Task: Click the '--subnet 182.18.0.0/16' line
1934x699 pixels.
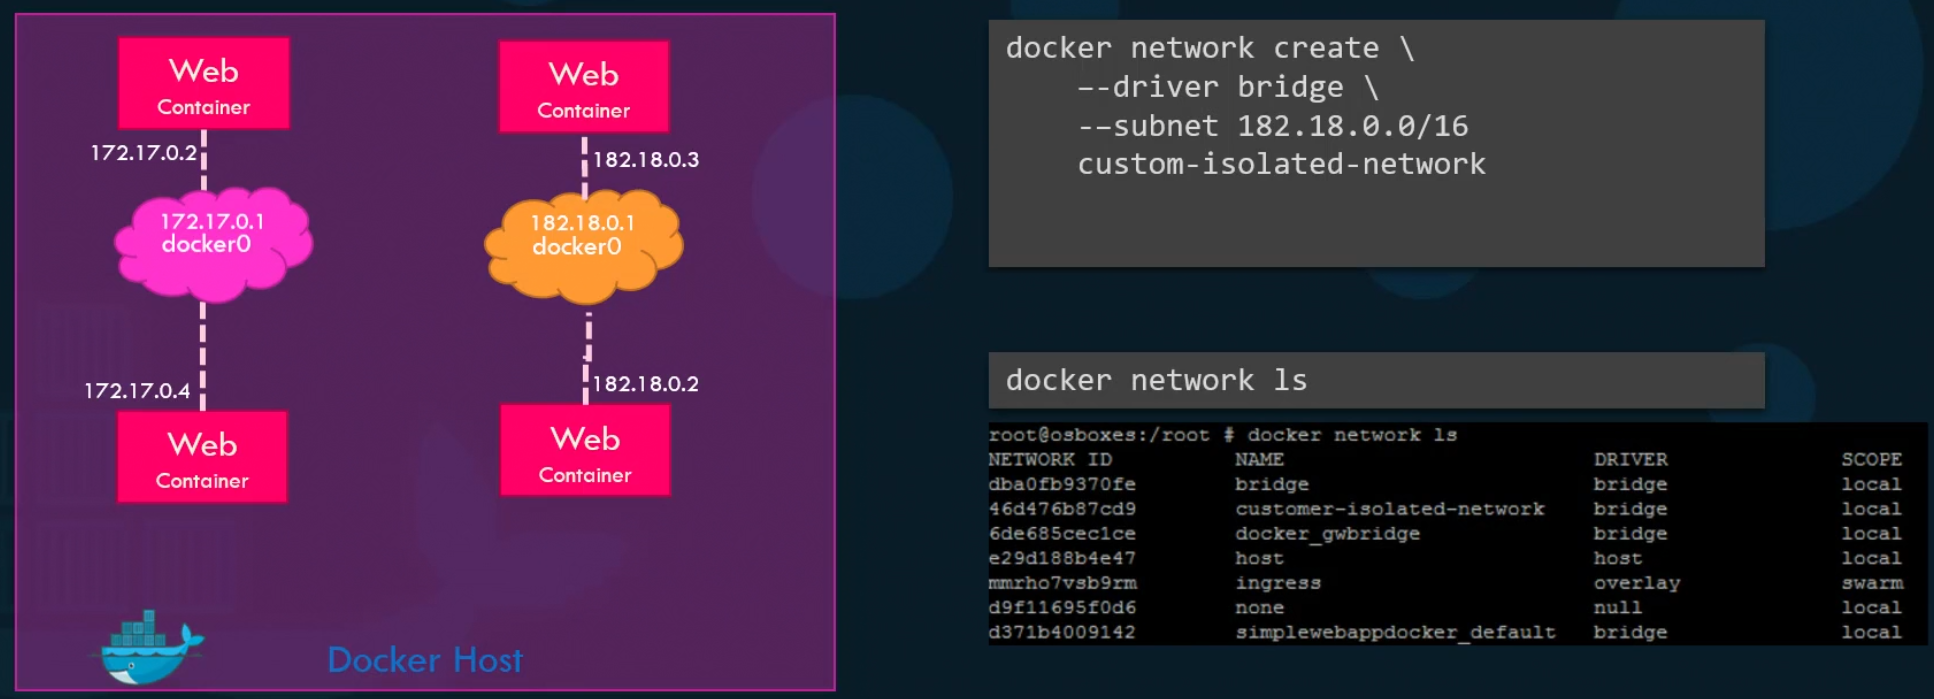Action: click(x=1273, y=126)
